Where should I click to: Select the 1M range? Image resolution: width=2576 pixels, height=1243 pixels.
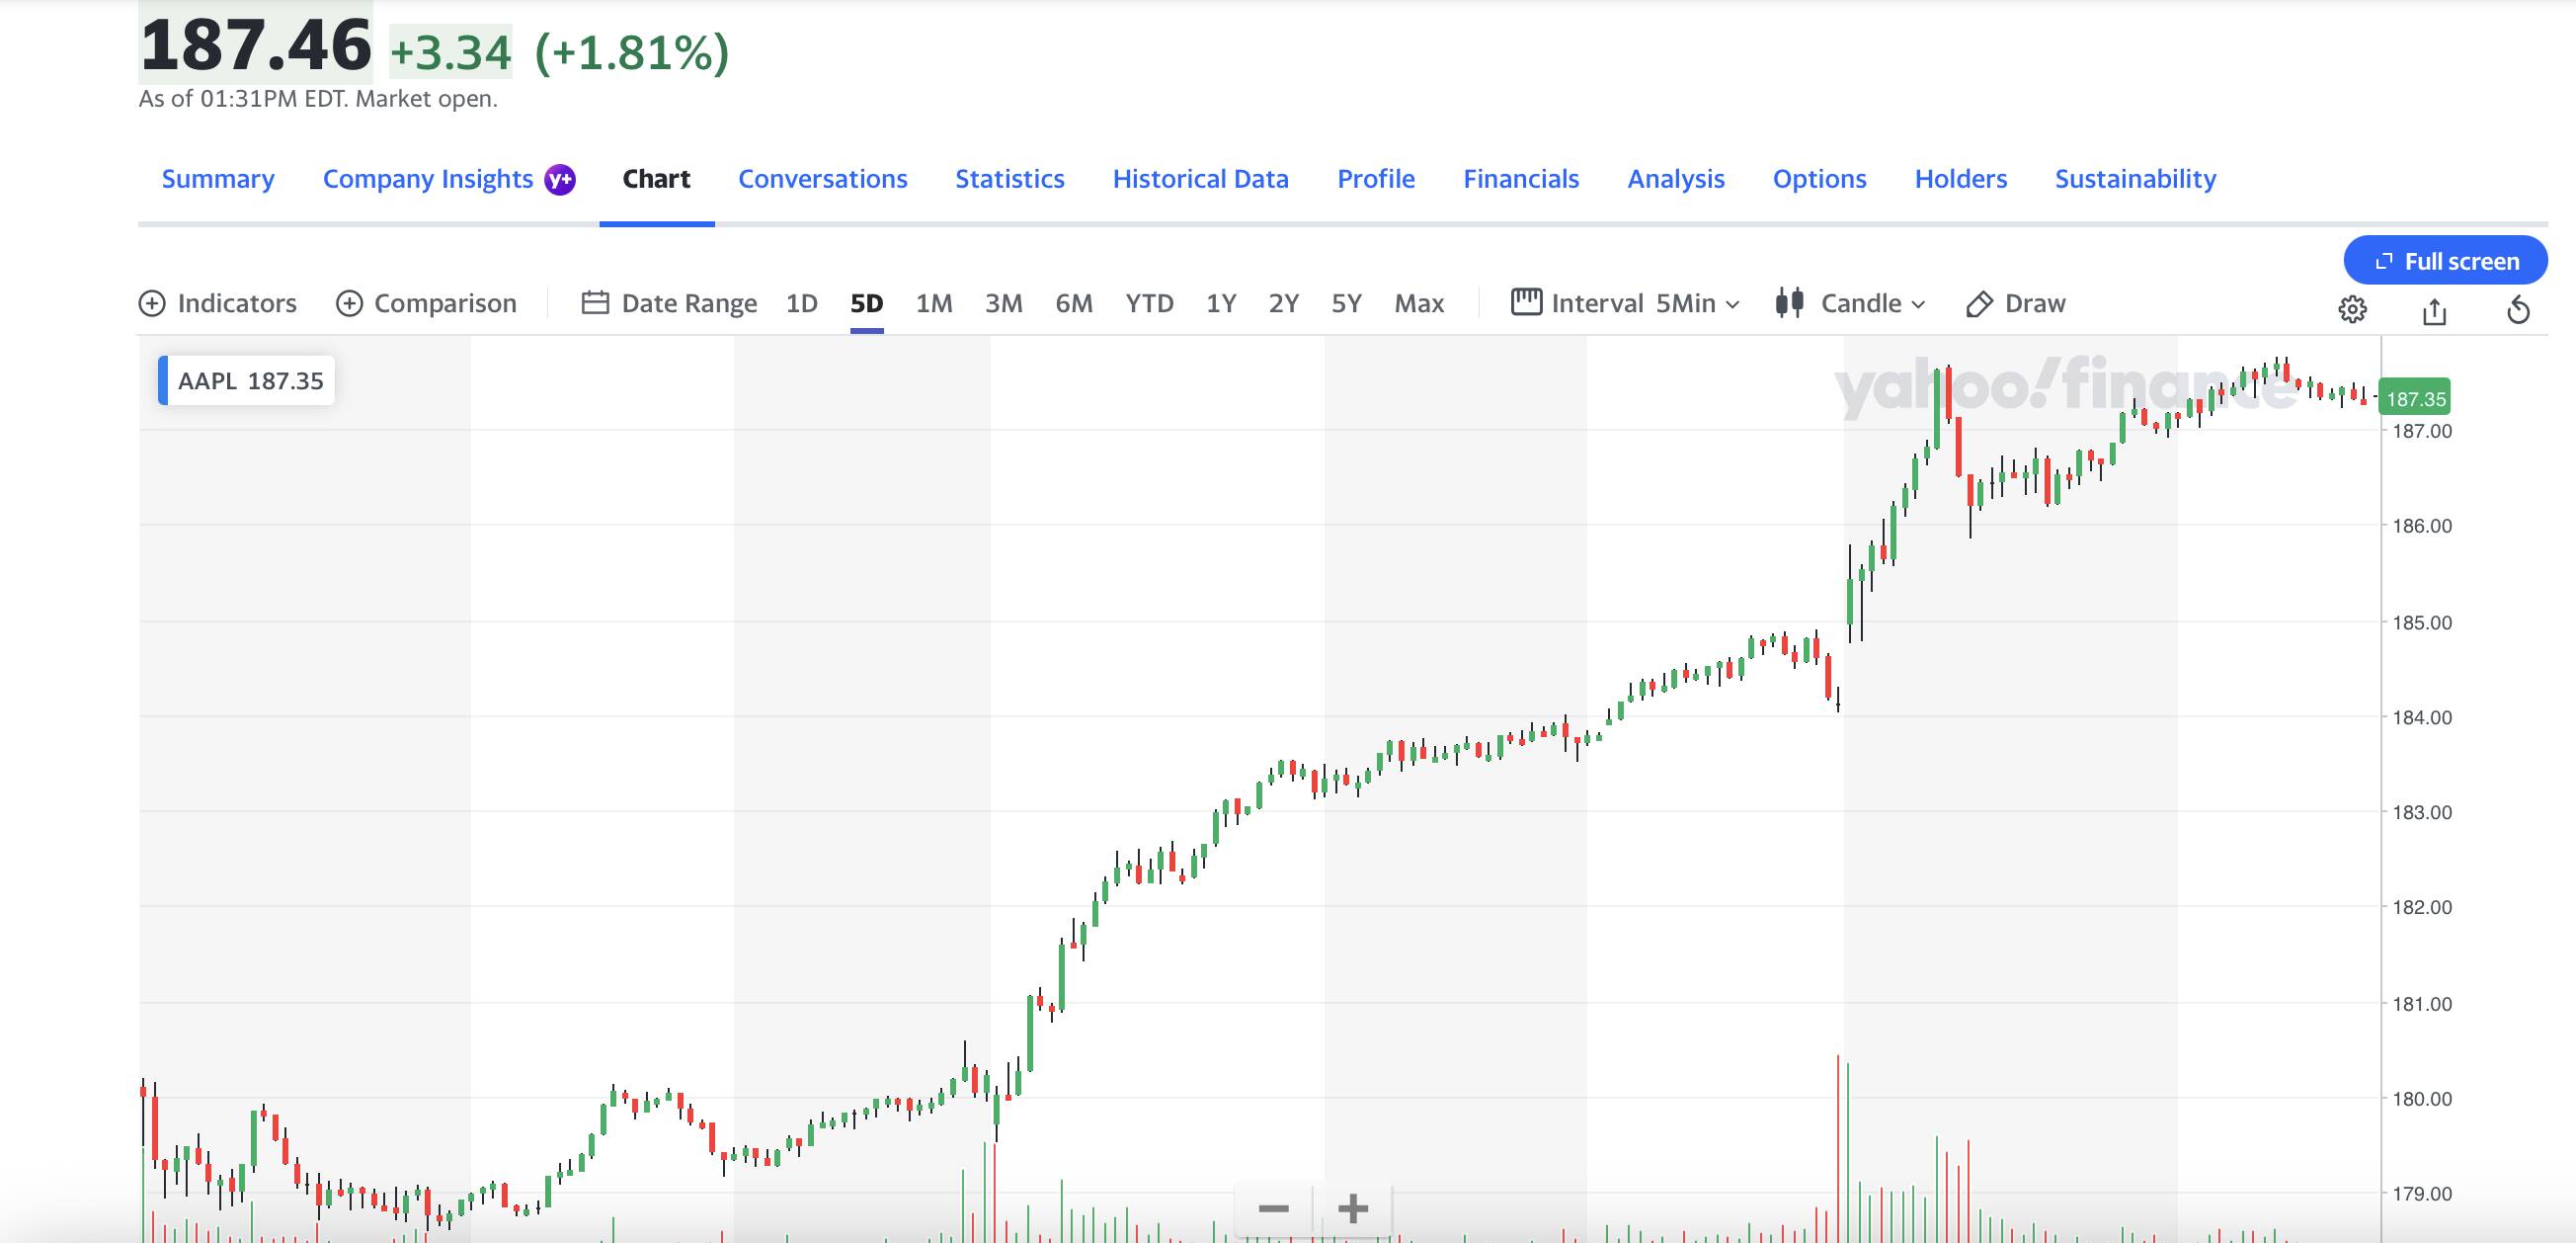(934, 303)
